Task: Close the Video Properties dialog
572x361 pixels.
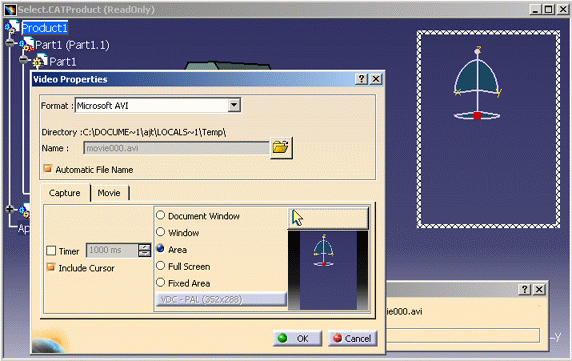Action: (x=376, y=79)
